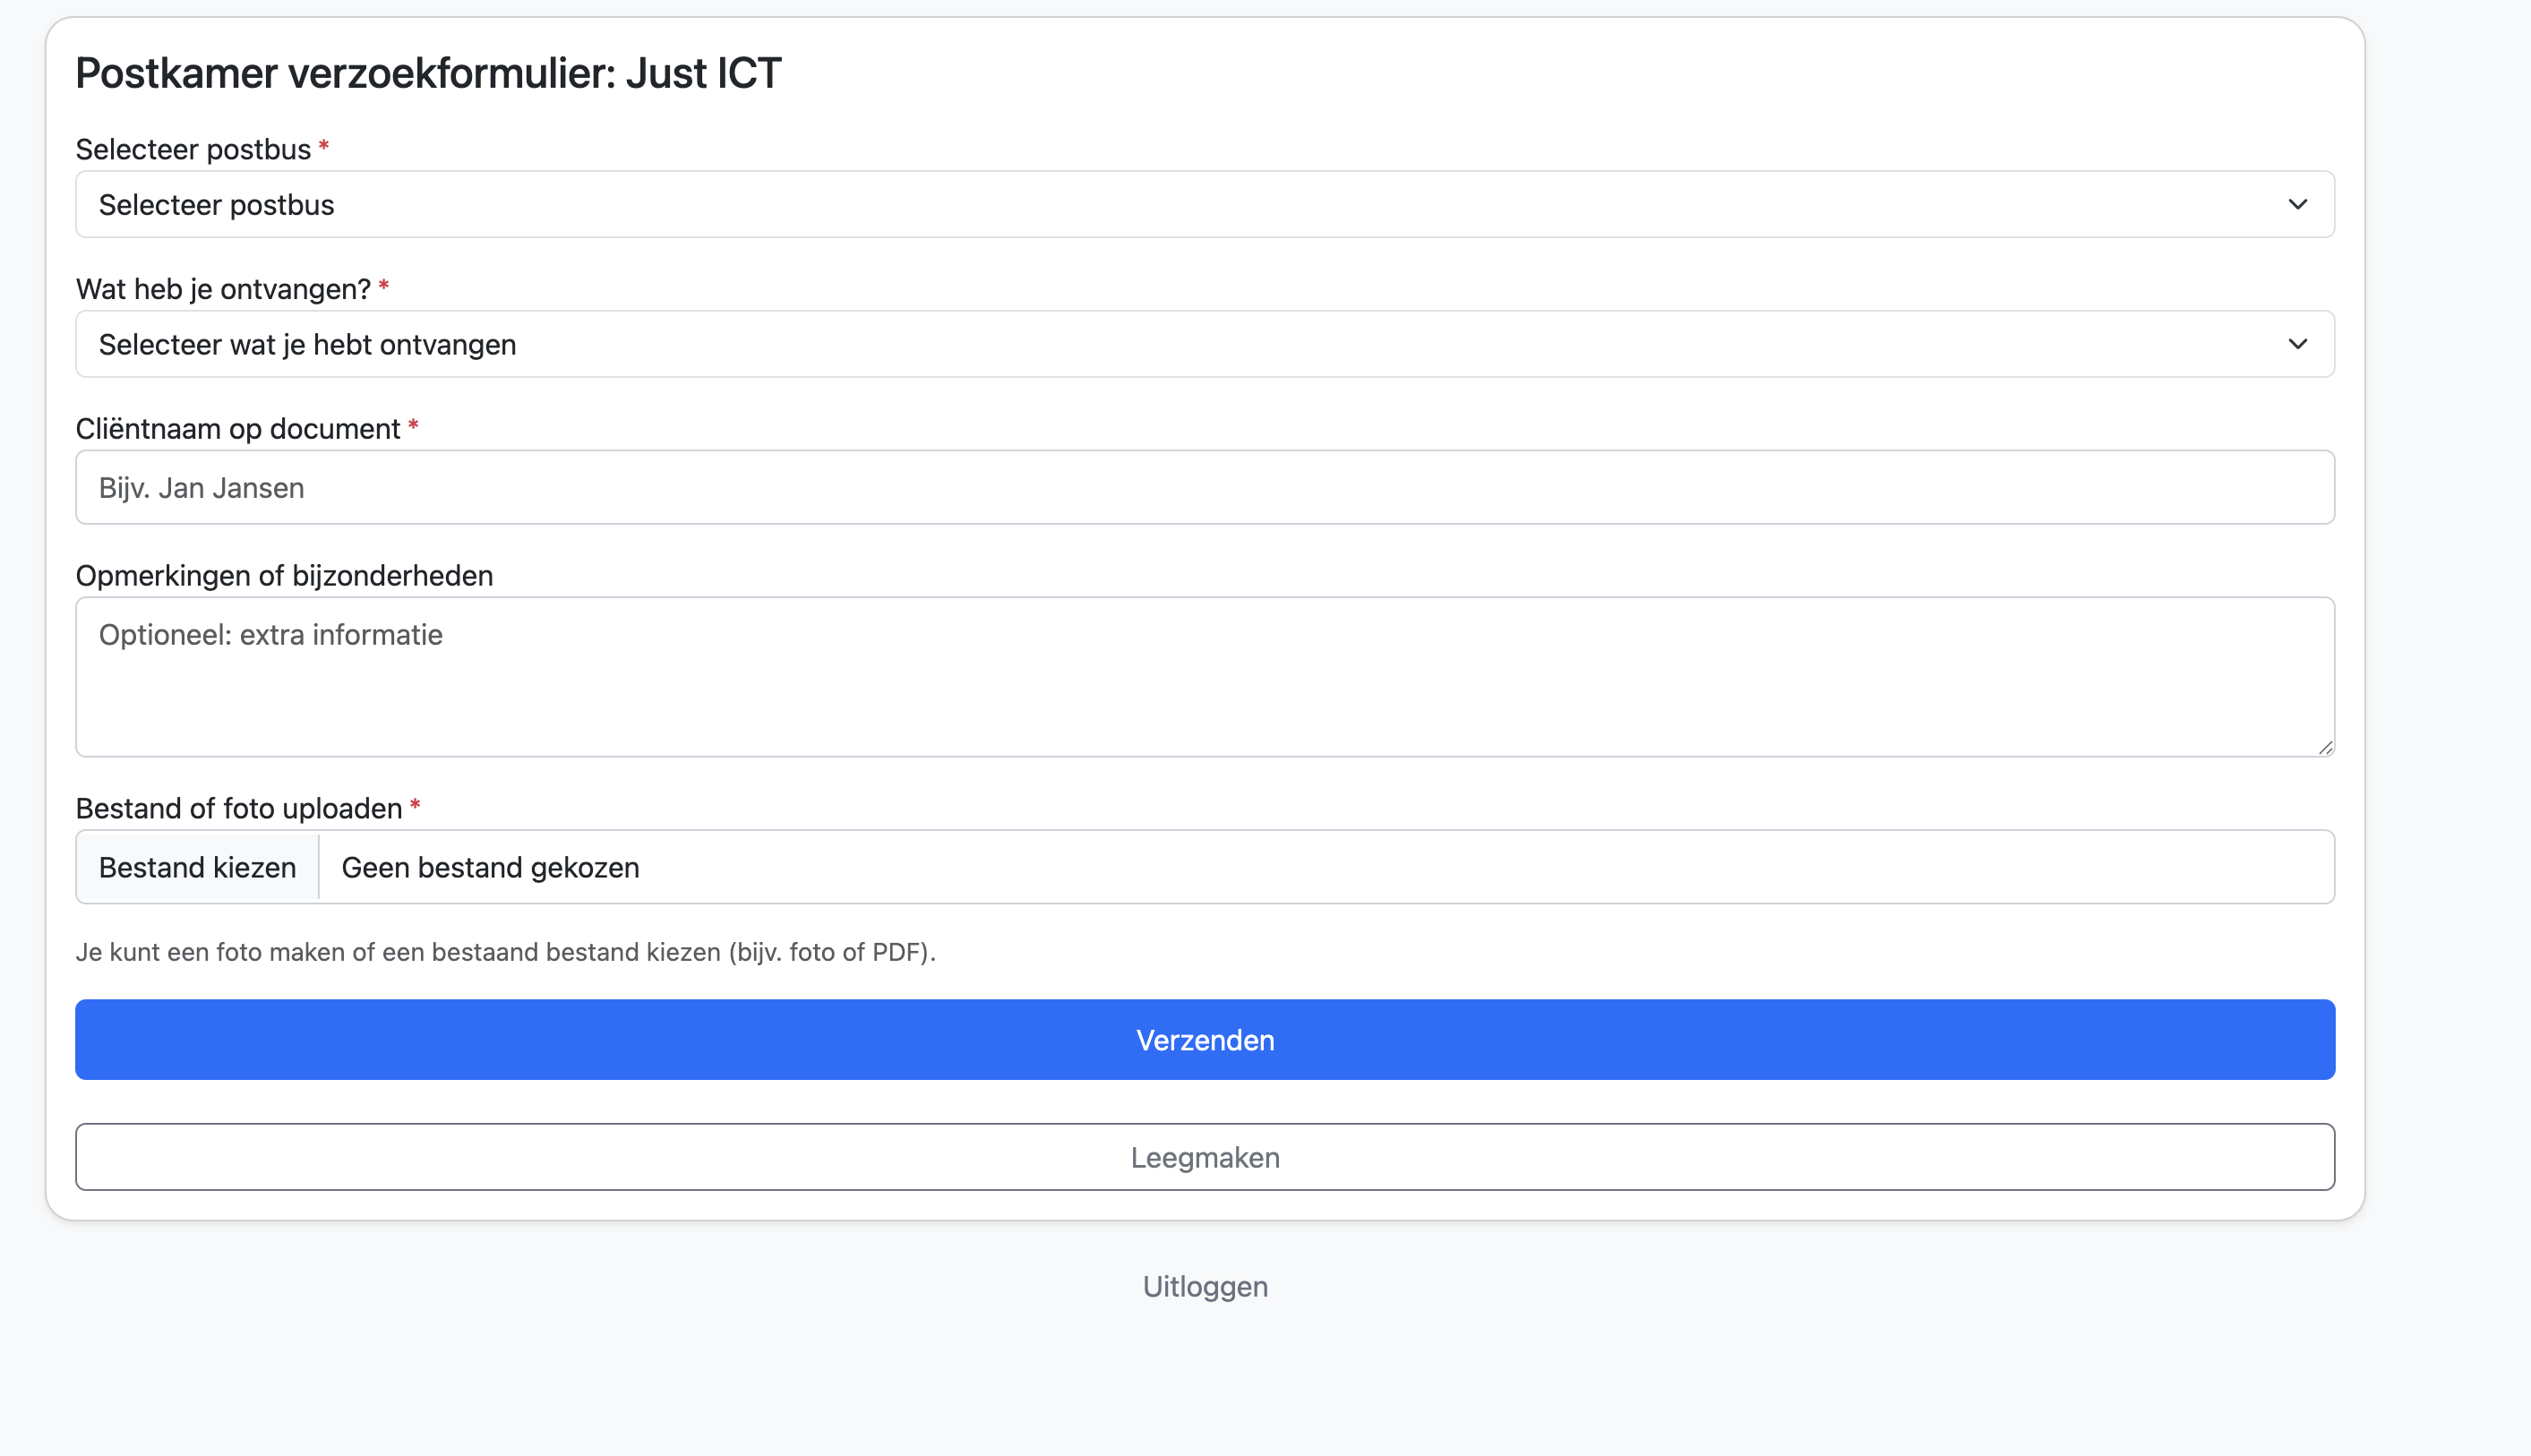
Task: Click the 'Je kunt een foto maken' help text
Action: point(506,952)
